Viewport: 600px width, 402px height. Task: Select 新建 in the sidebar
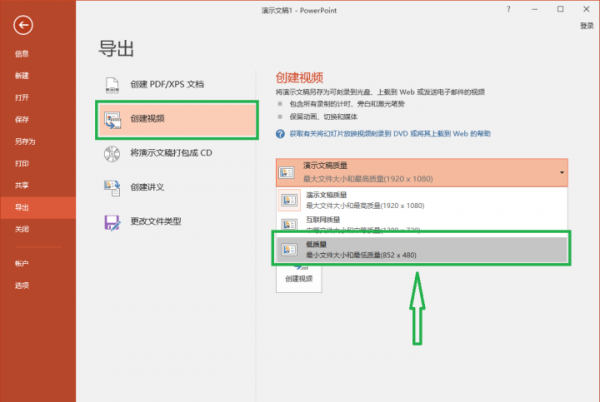click(x=22, y=76)
